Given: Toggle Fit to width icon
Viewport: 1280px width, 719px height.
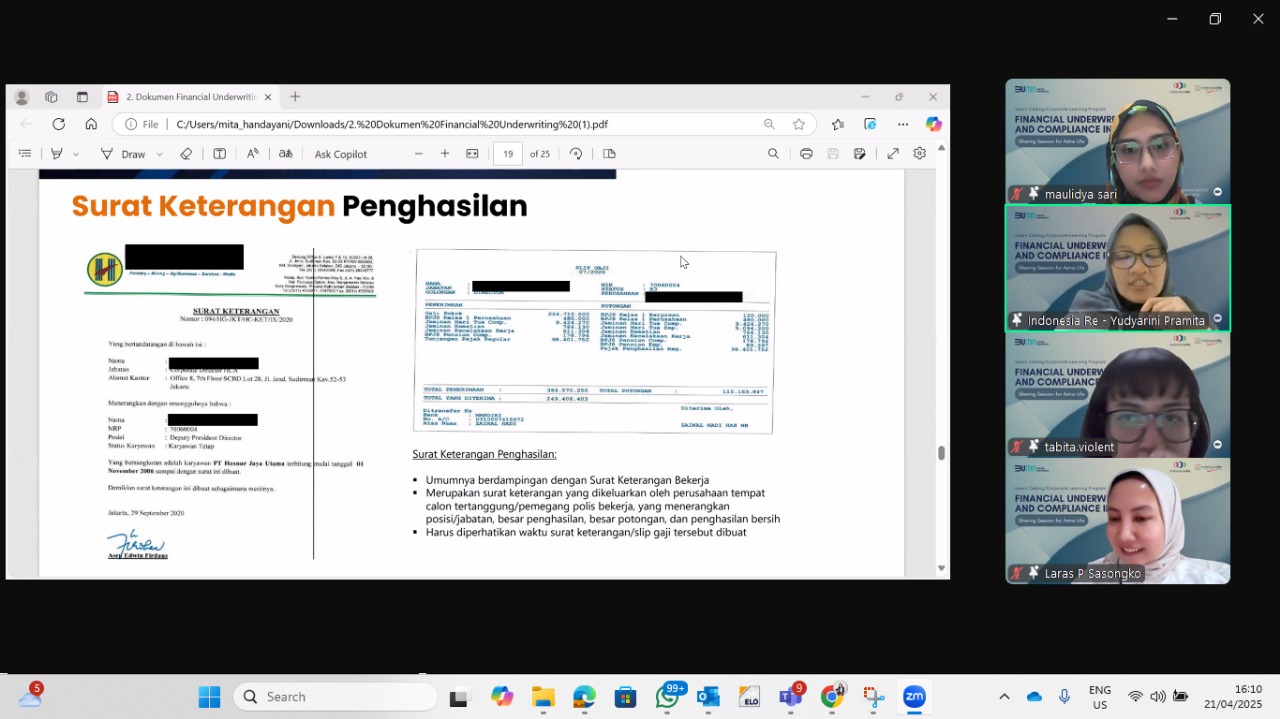Looking at the screenshot, I should [472, 154].
